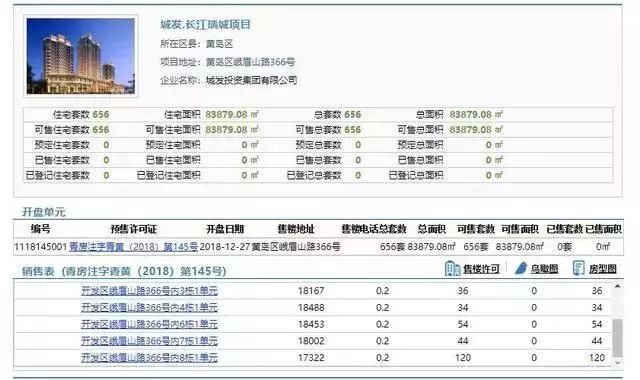Open link for 3栋1单元 building

coord(149,291)
